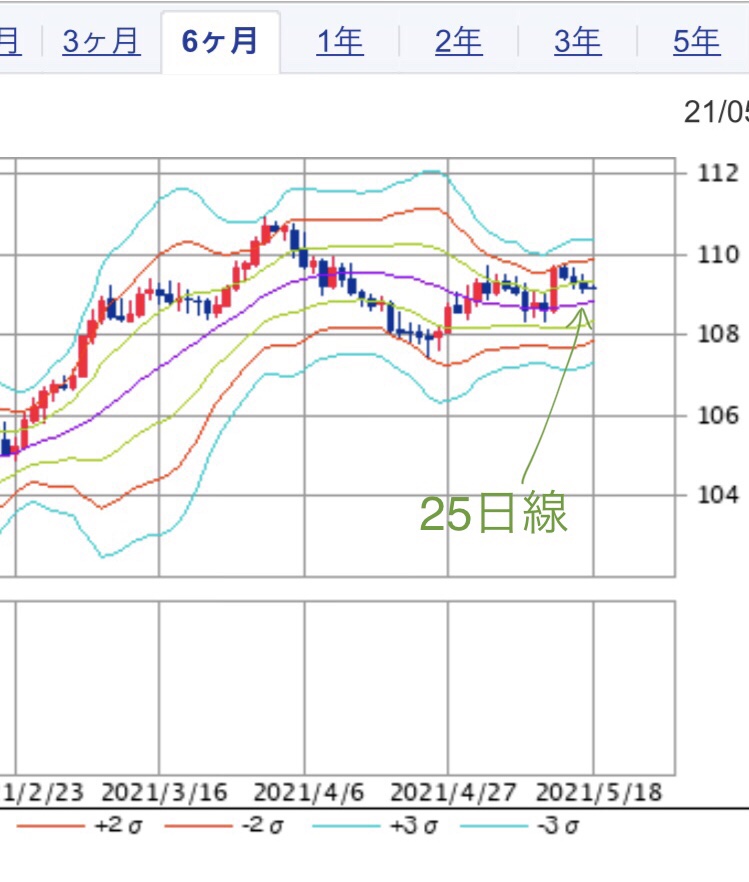
Task: Click the orange +2σ legend line sample
Action: (50, 826)
